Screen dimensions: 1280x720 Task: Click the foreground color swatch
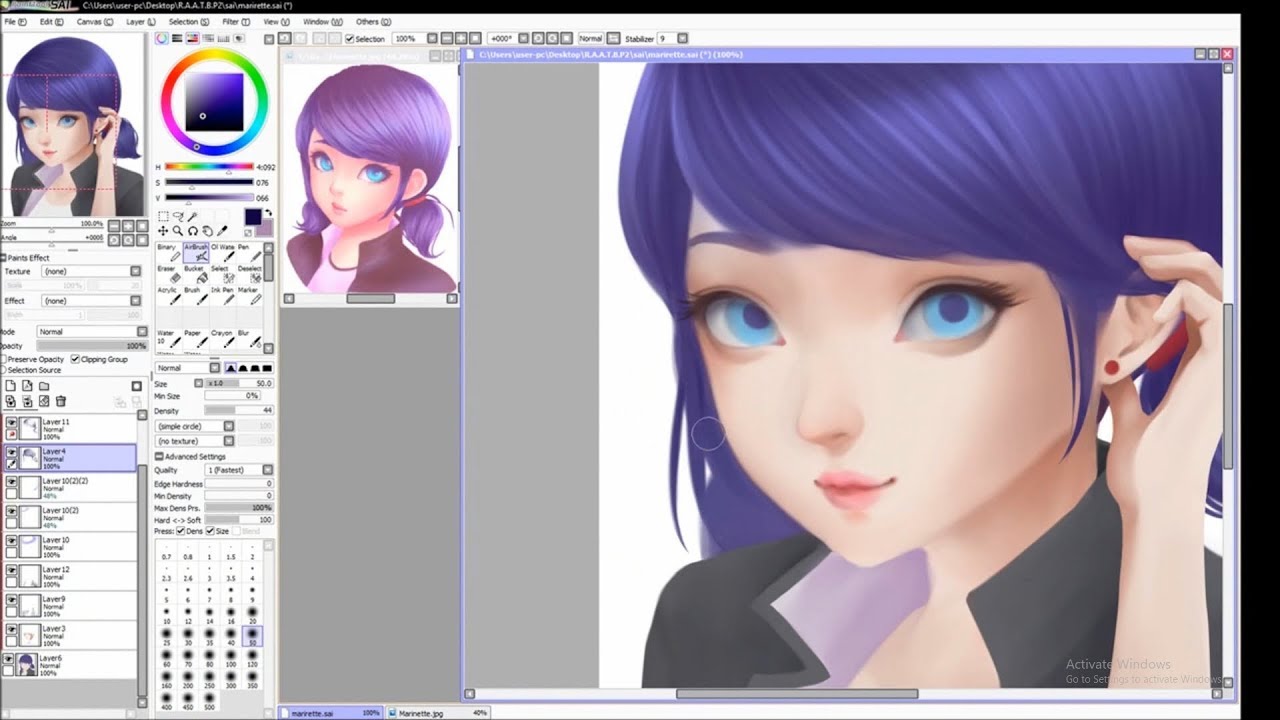pyautogui.click(x=252, y=216)
